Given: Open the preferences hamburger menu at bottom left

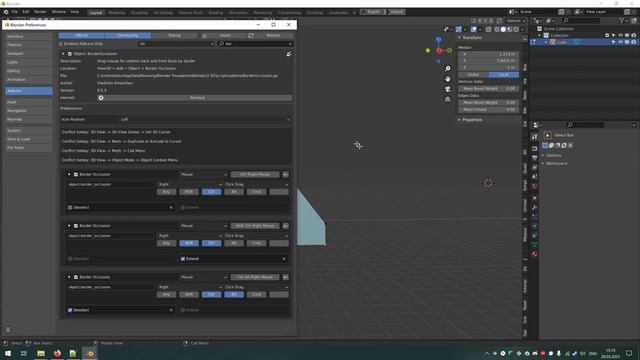Looking at the screenshot, I should point(8,330).
